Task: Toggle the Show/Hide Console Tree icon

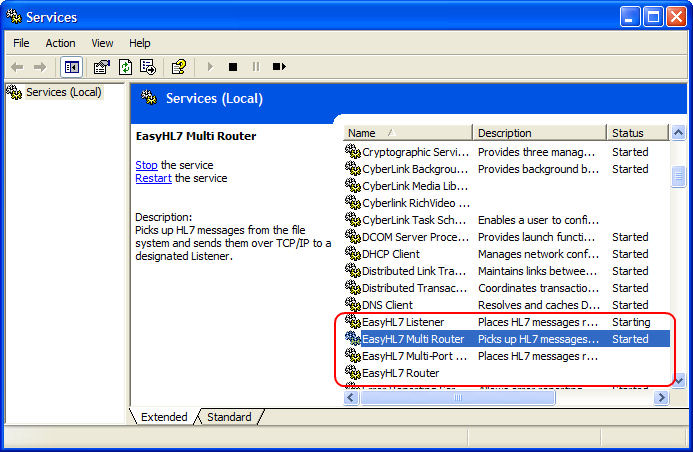Action: pyautogui.click(x=71, y=67)
